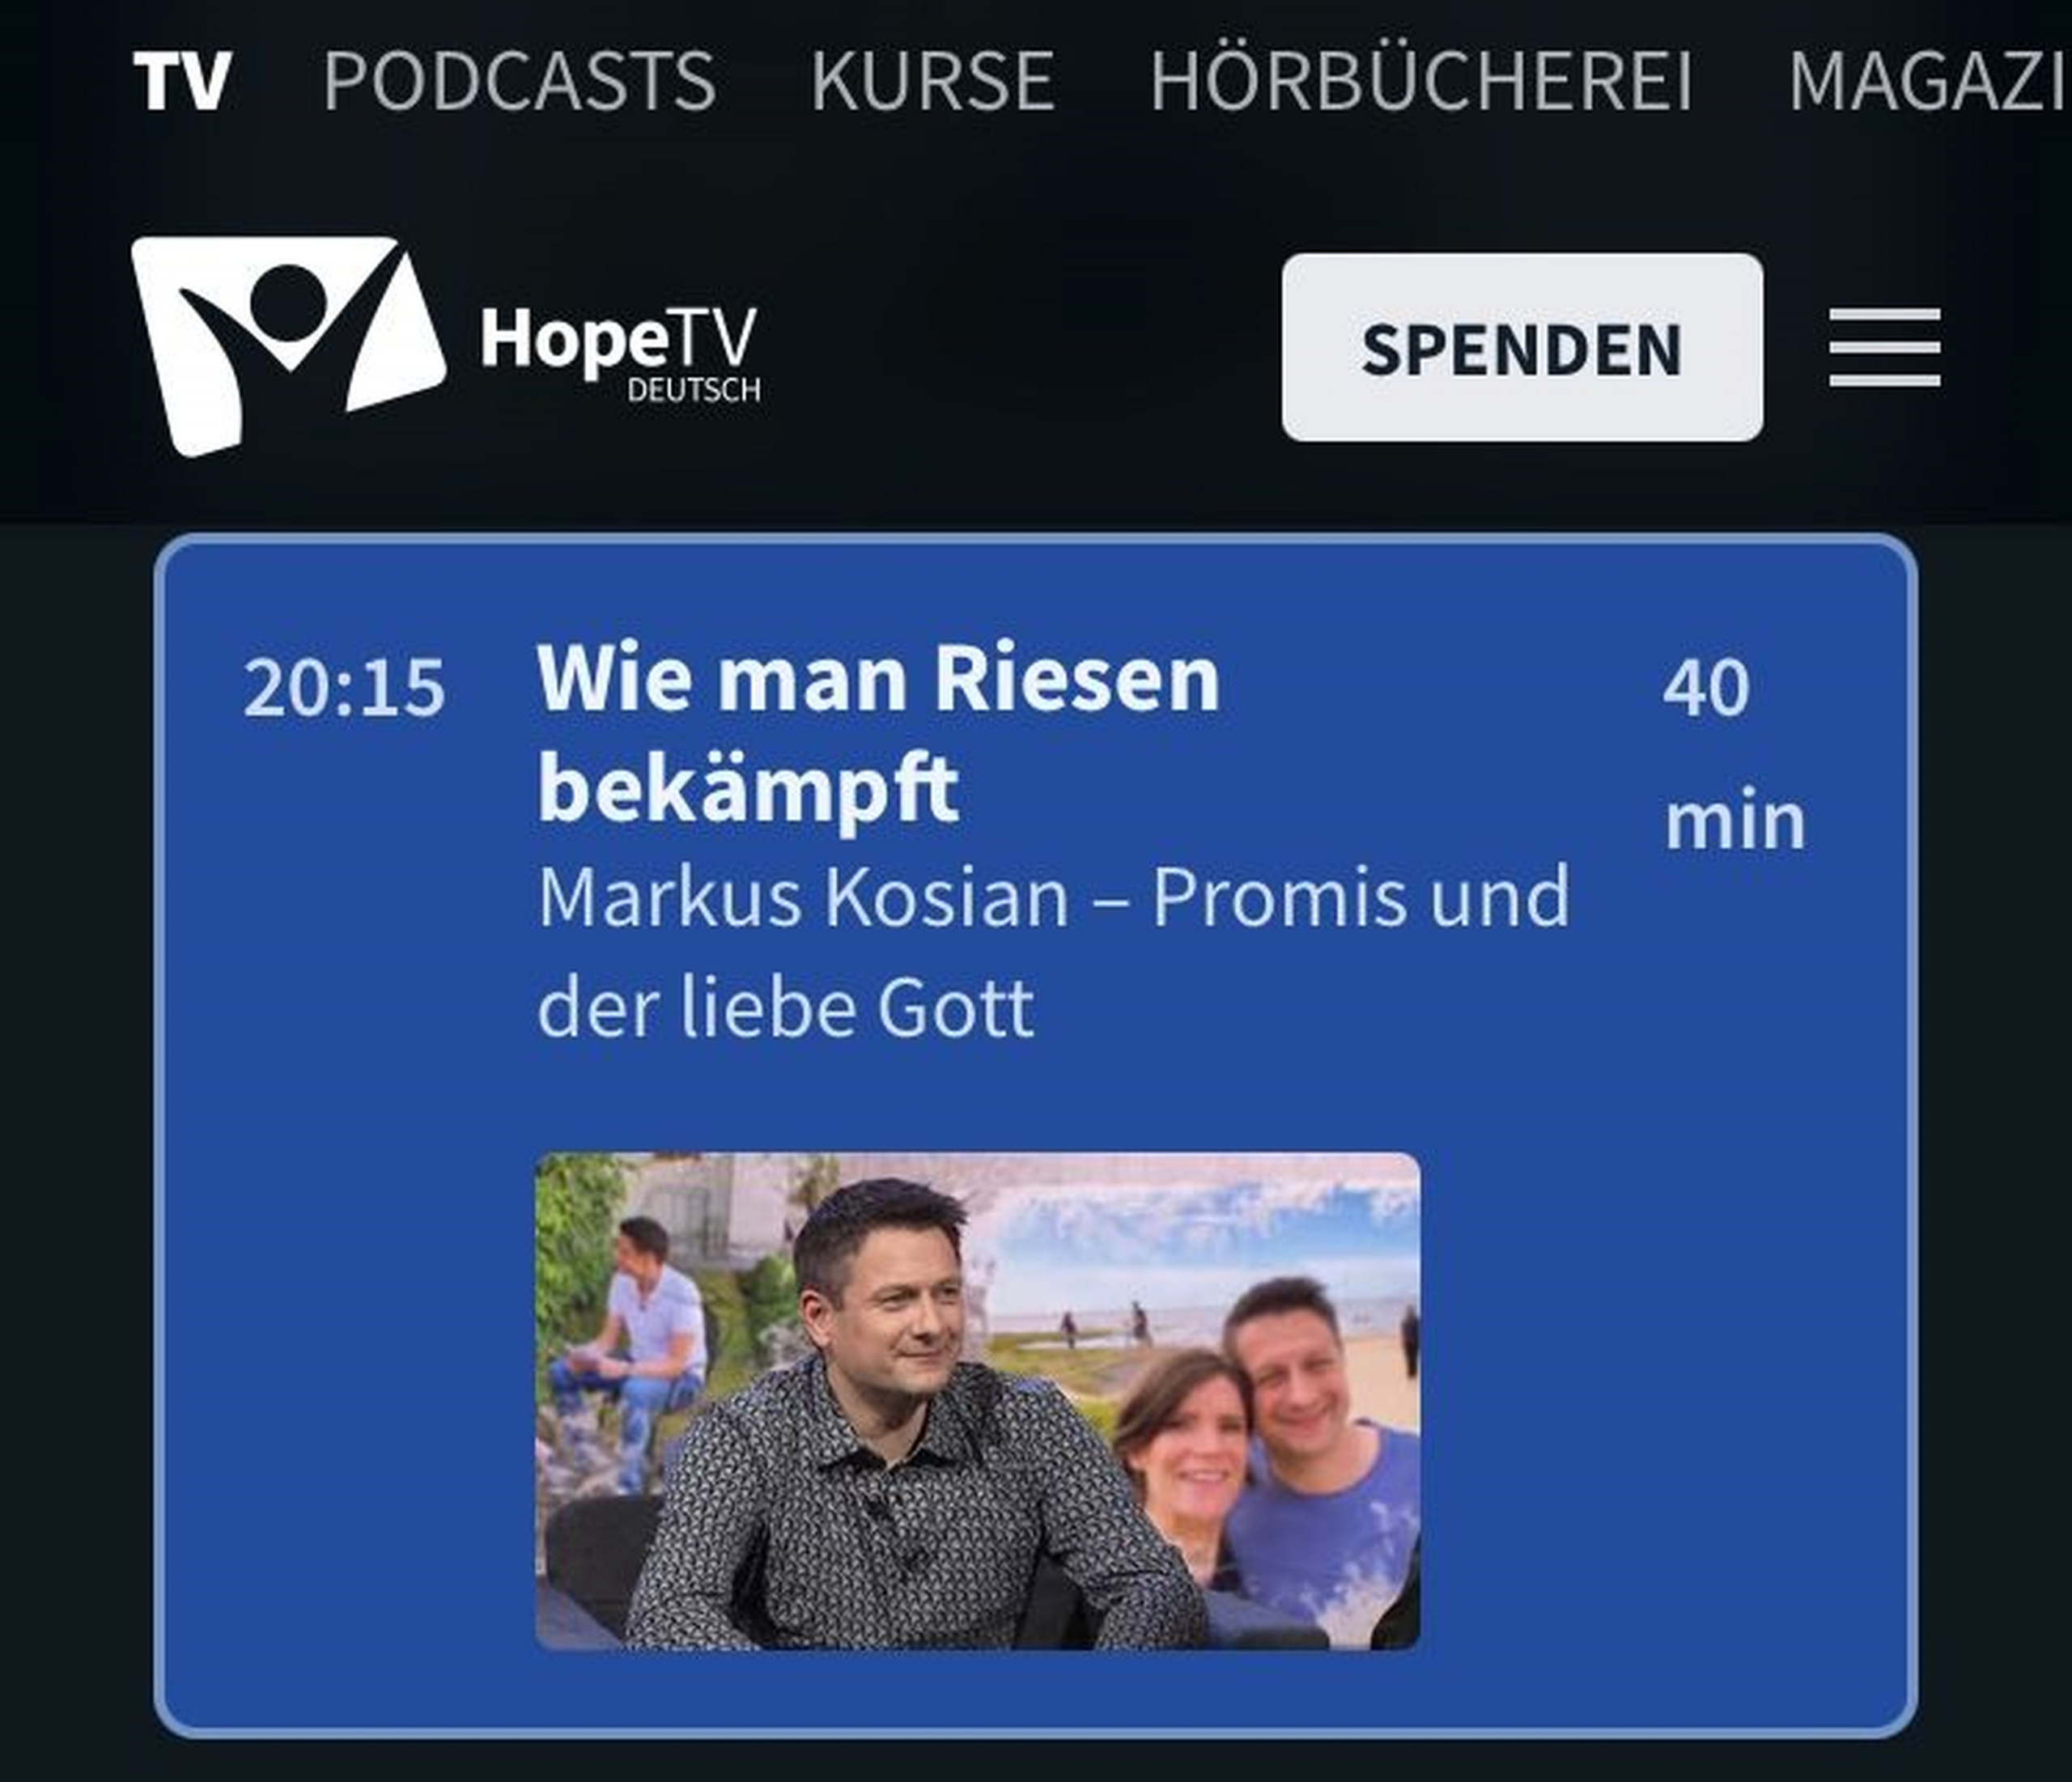Select the TV tab
Image resolution: width=2072 pixels, height=1782 pixels.
coord(183,81)
